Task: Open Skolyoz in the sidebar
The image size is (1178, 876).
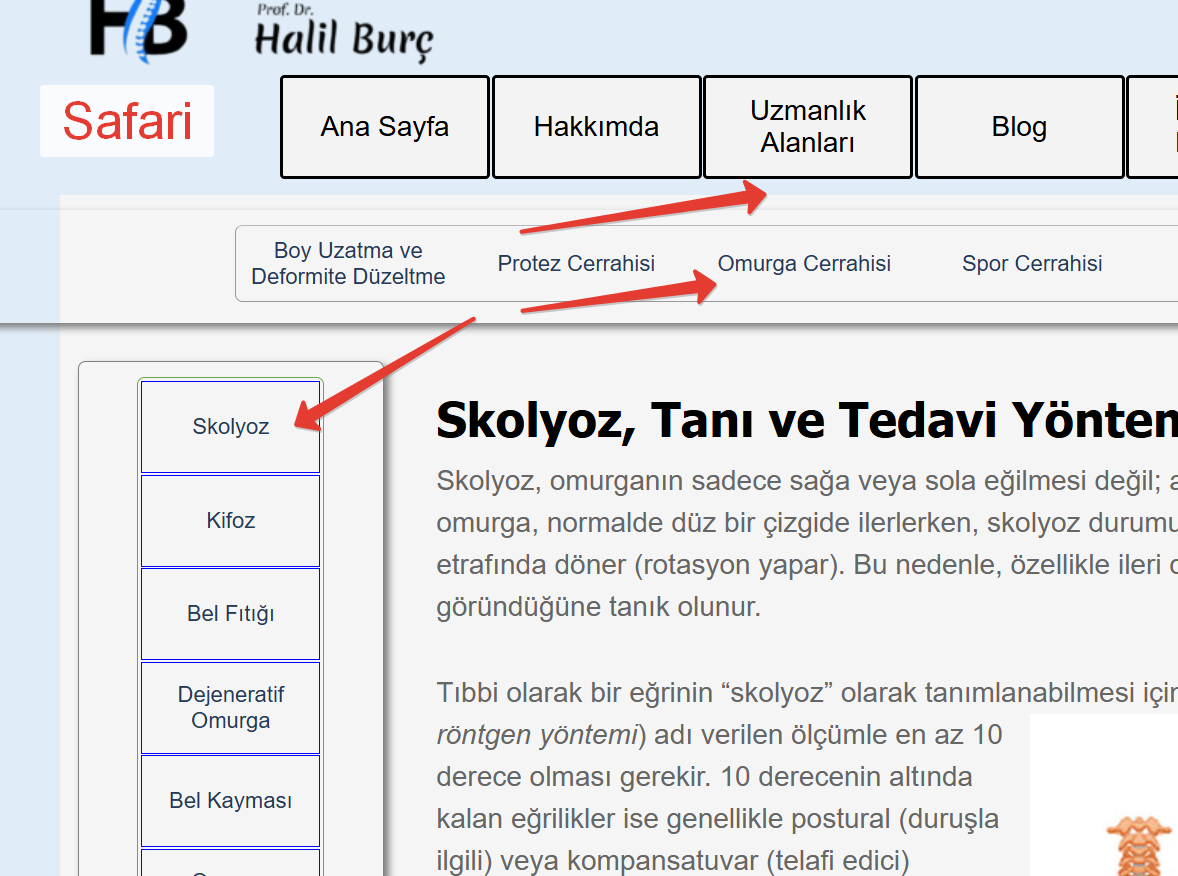Action: pos(230,427)
